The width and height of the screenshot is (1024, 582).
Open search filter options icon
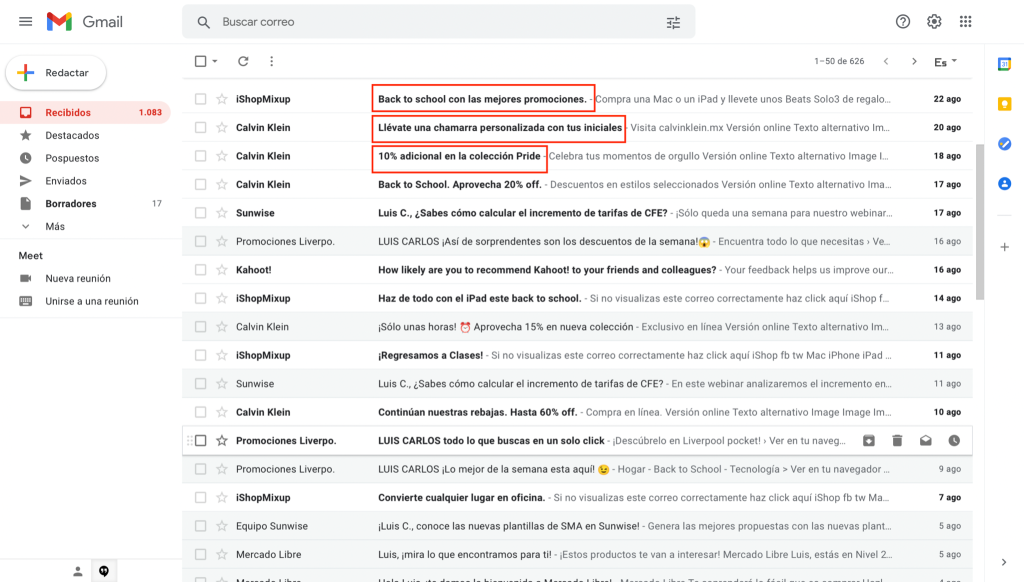(673, 22)
